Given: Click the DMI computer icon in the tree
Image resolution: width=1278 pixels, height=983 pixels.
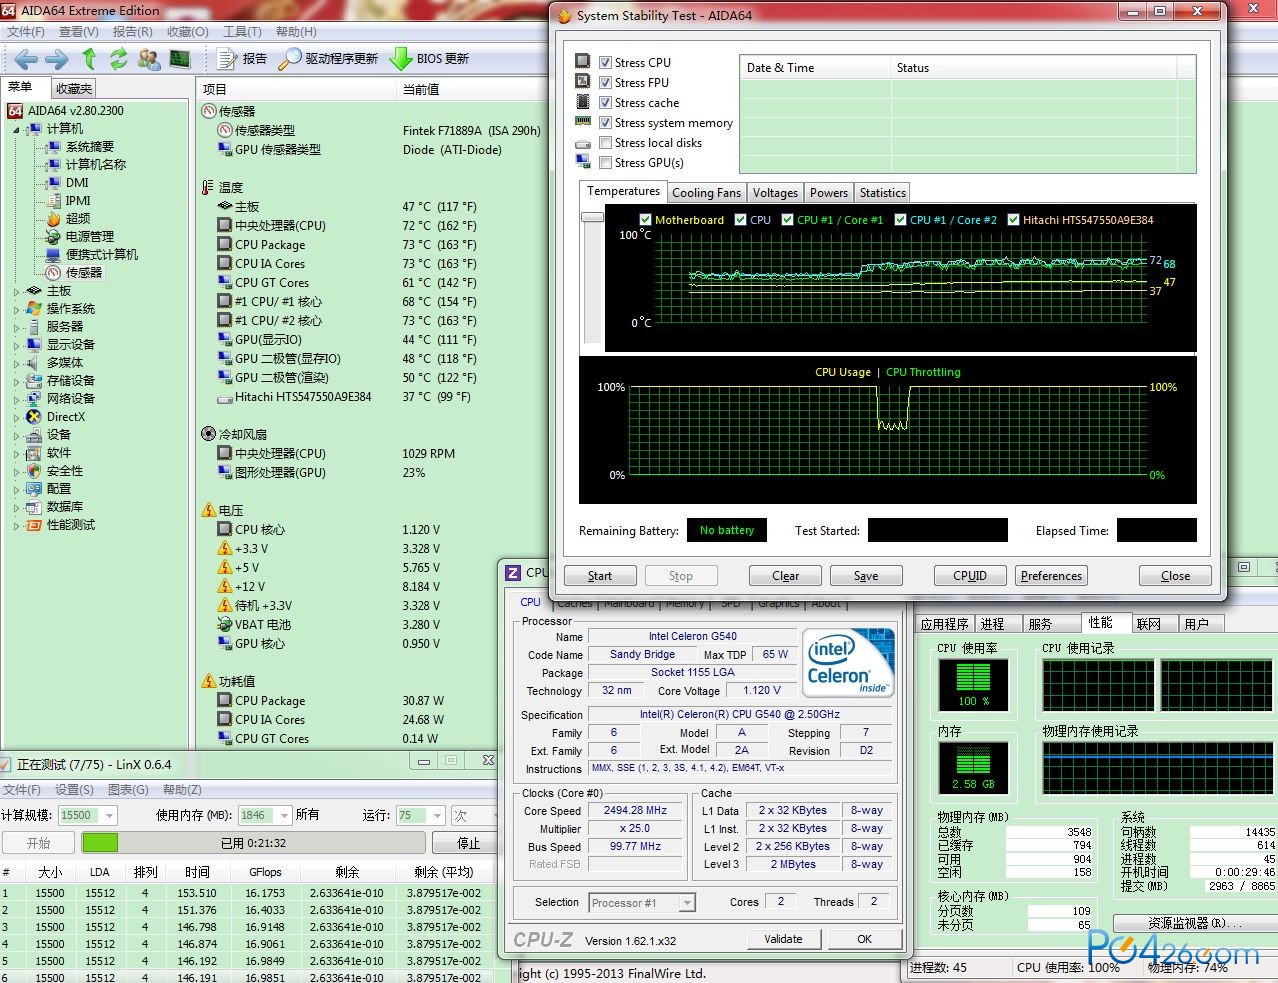Looking at the screenshot, I should [x=54, y=183].
